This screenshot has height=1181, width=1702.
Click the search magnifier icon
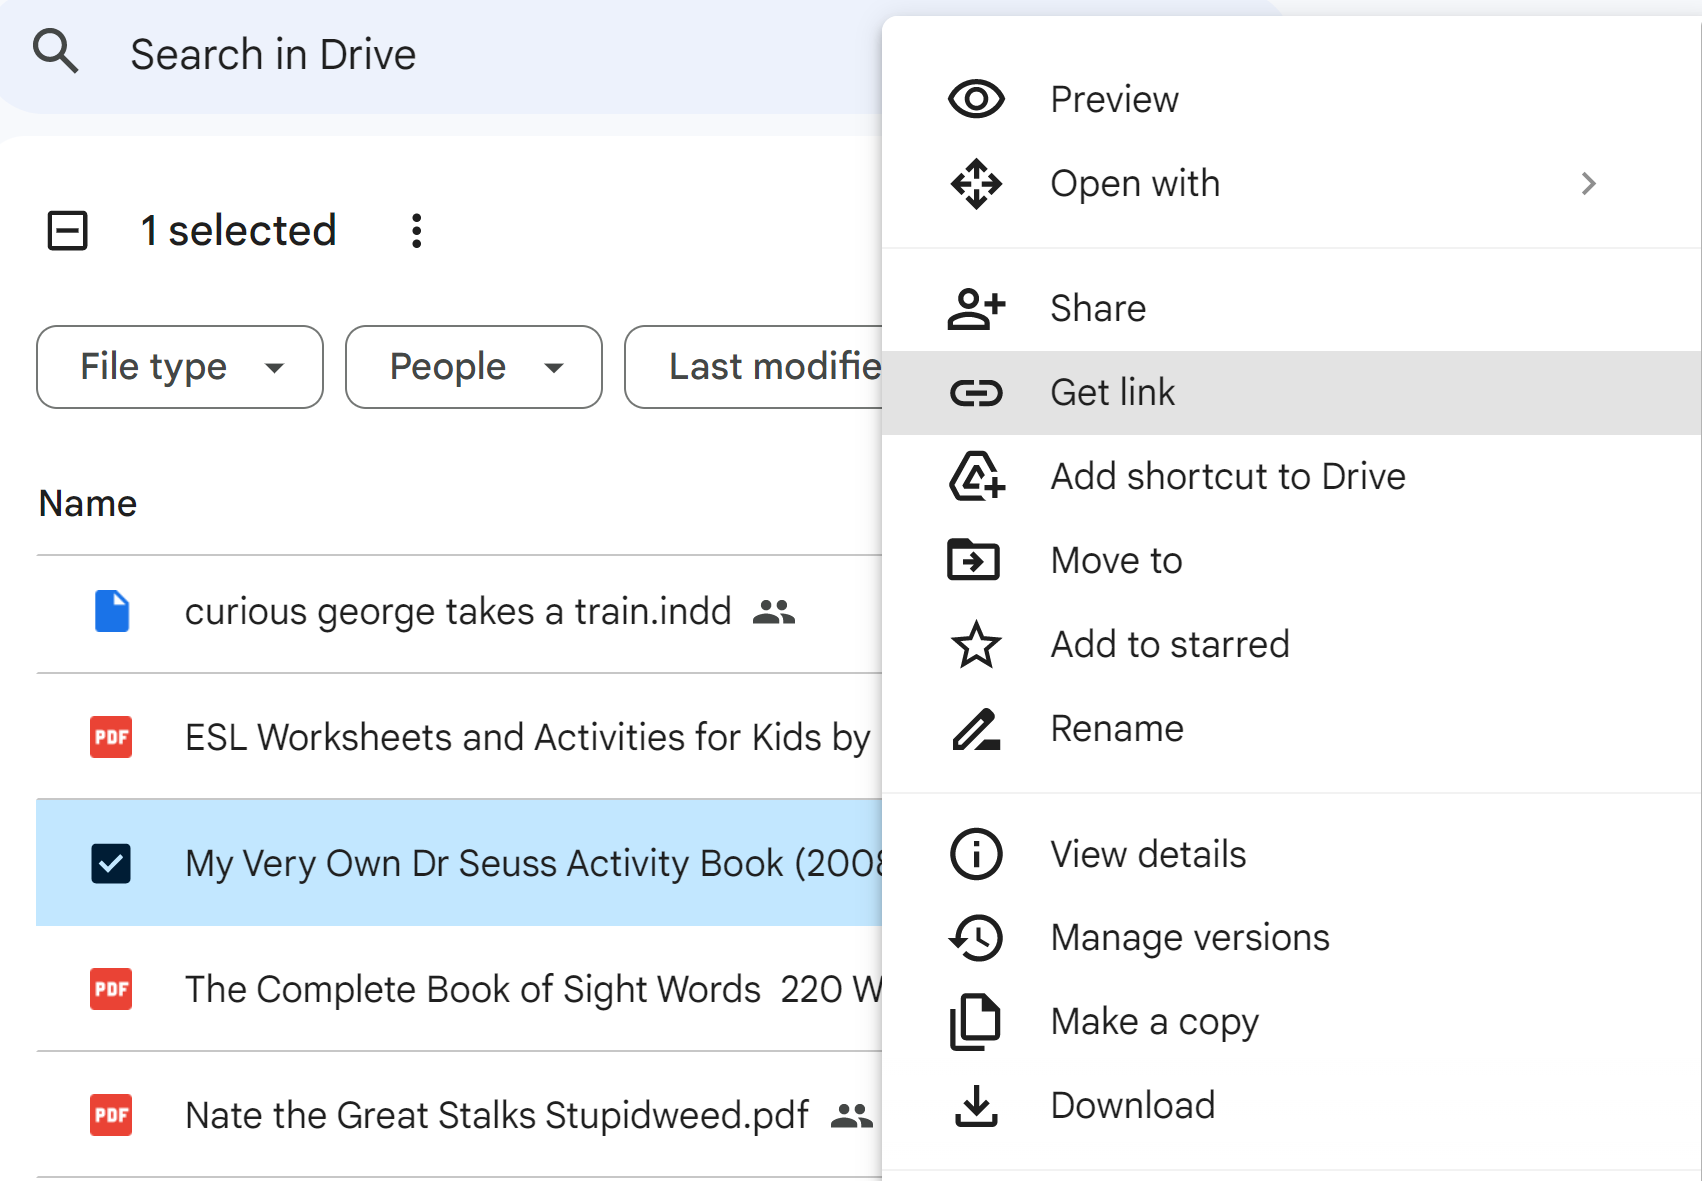click(55, 51)
